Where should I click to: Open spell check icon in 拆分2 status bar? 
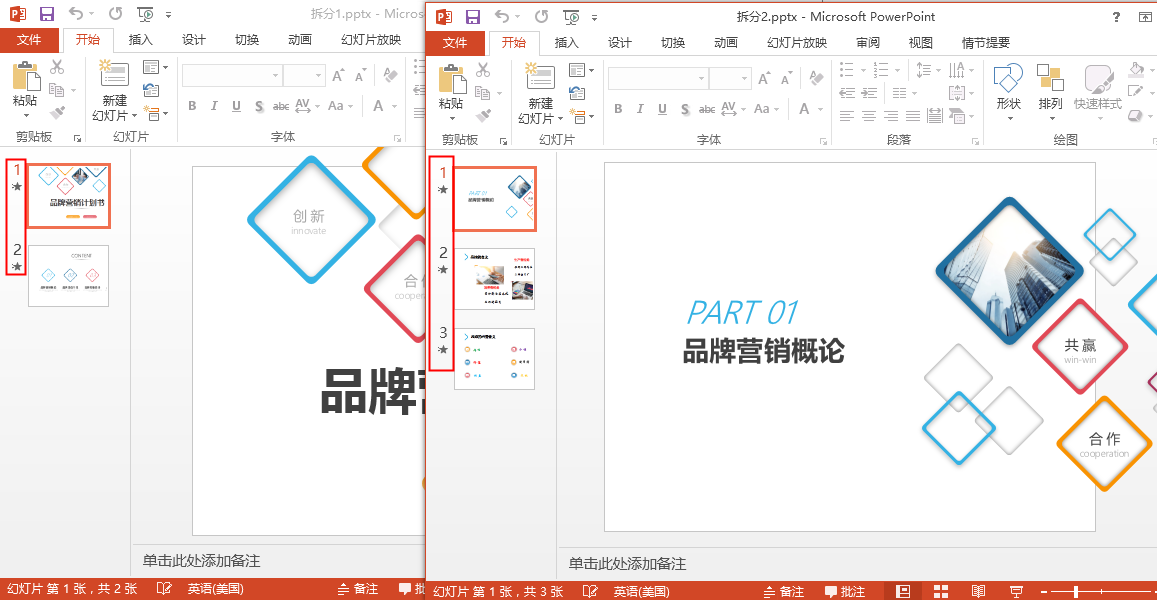590,591
